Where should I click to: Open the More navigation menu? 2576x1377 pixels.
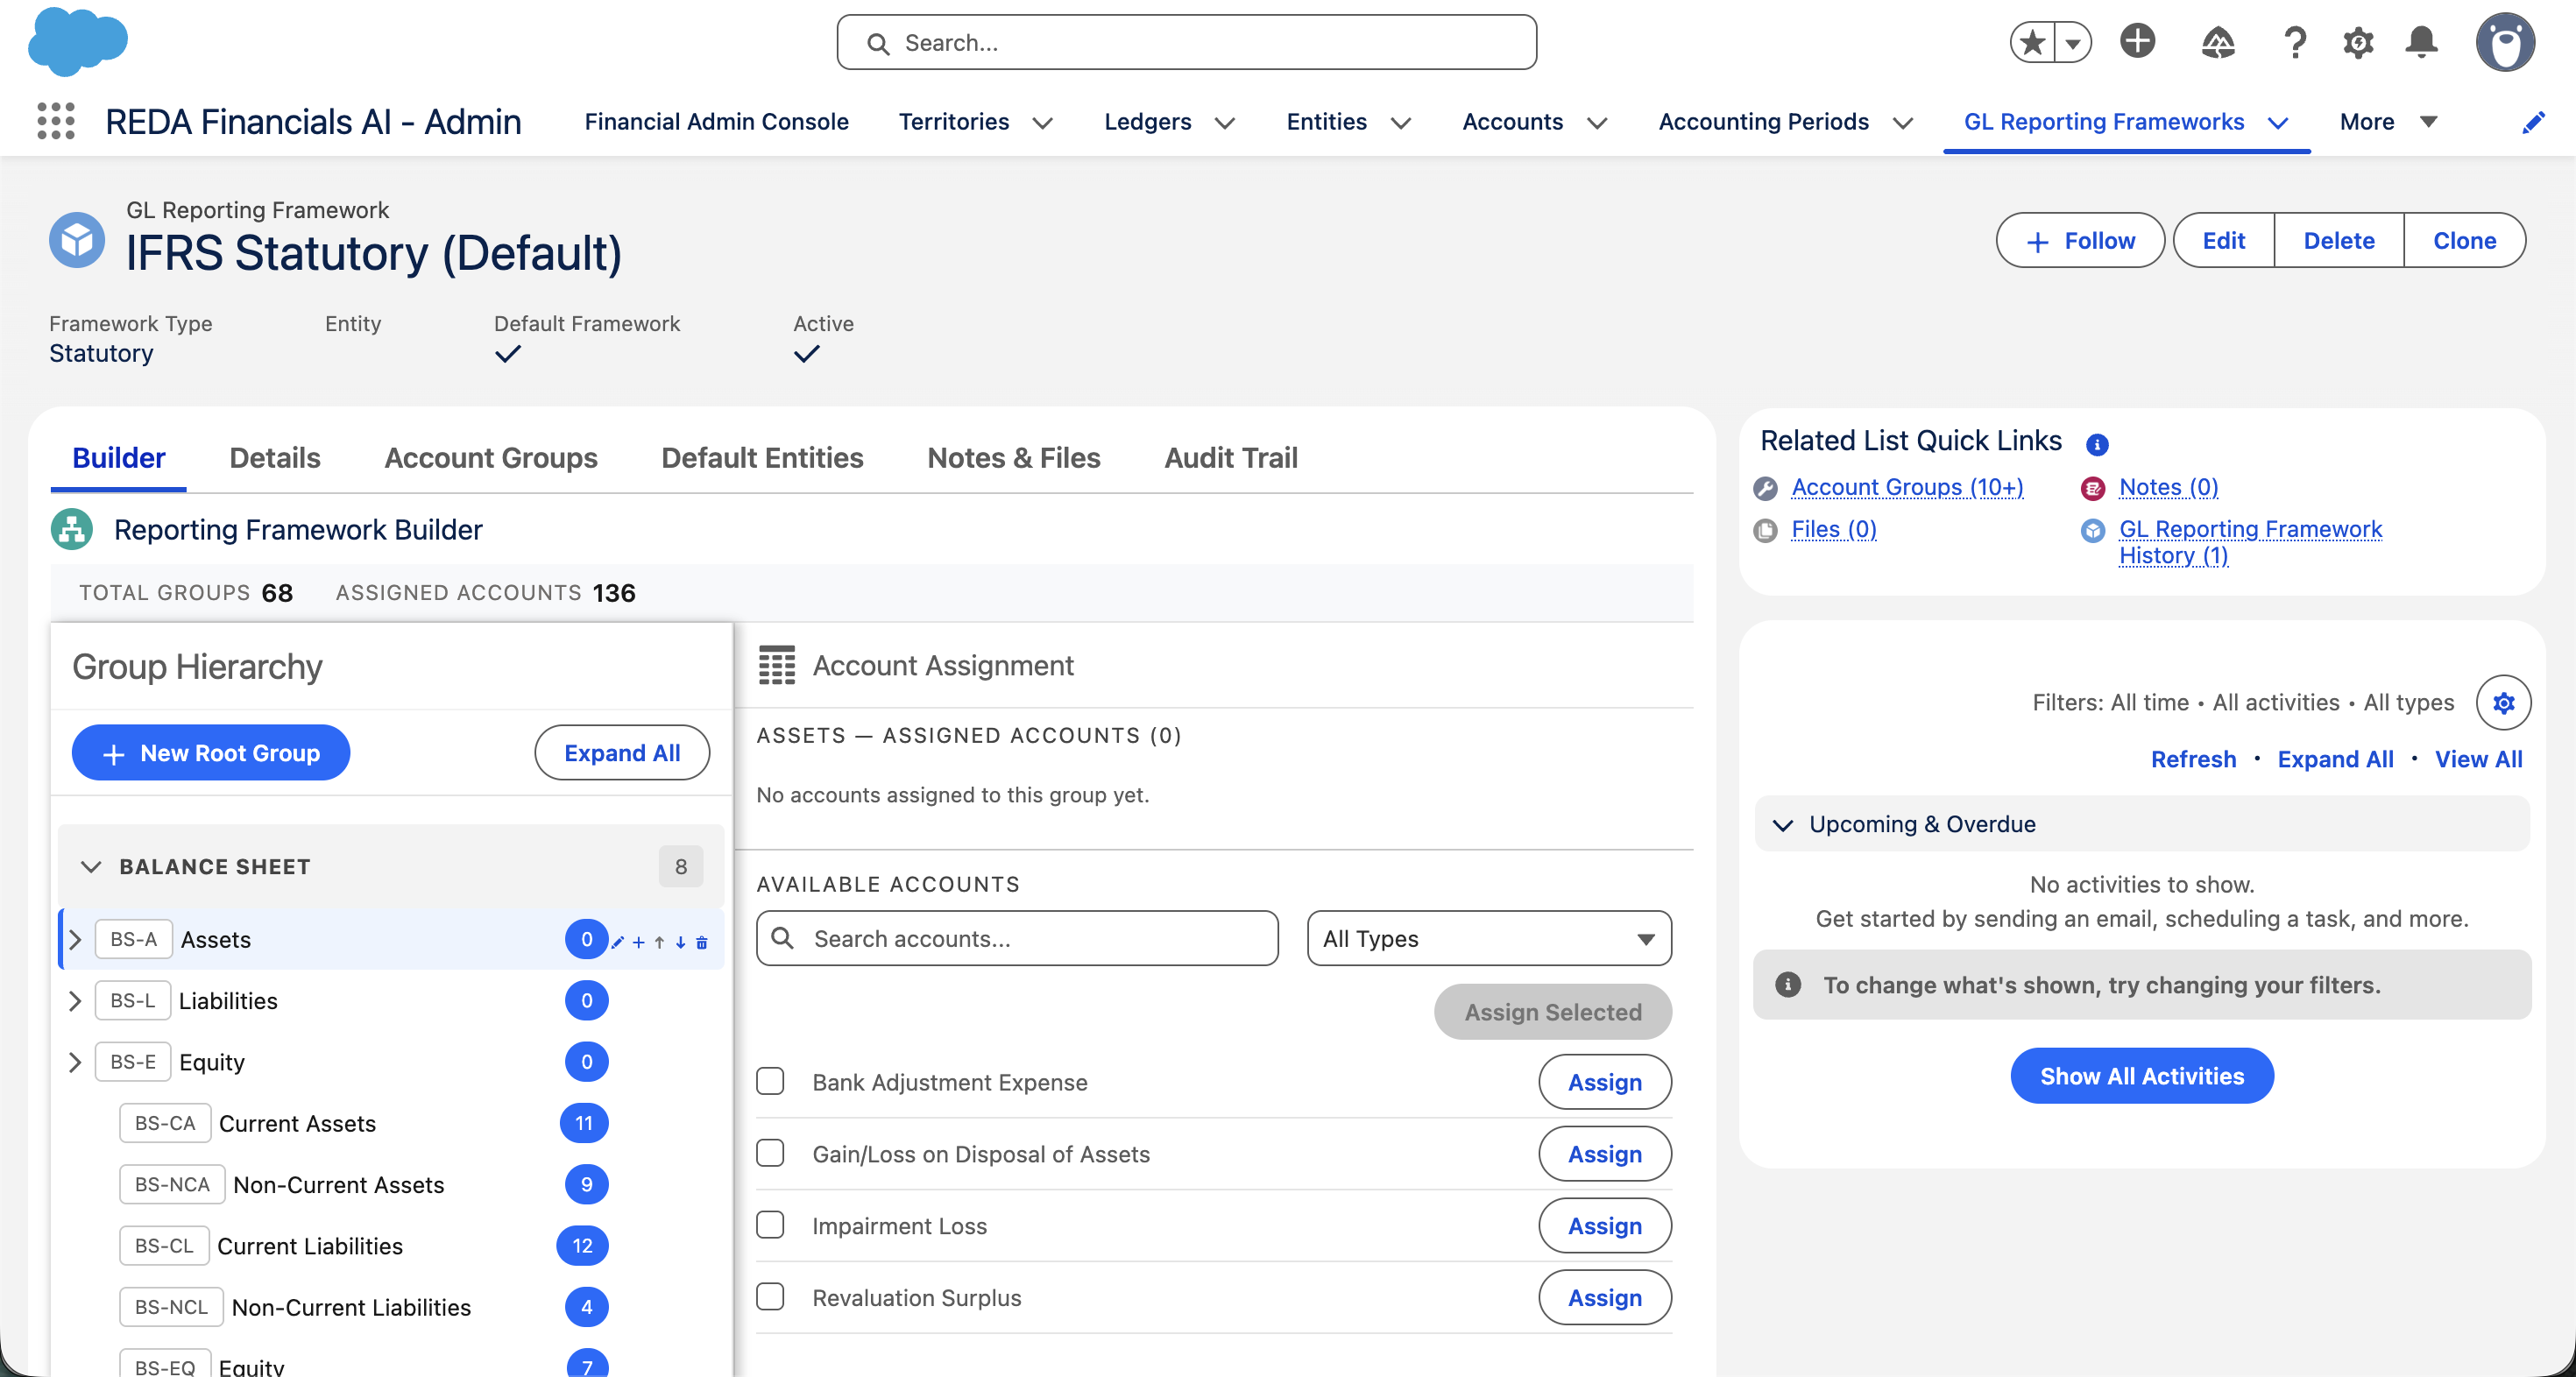click(x=2388, y=122)
